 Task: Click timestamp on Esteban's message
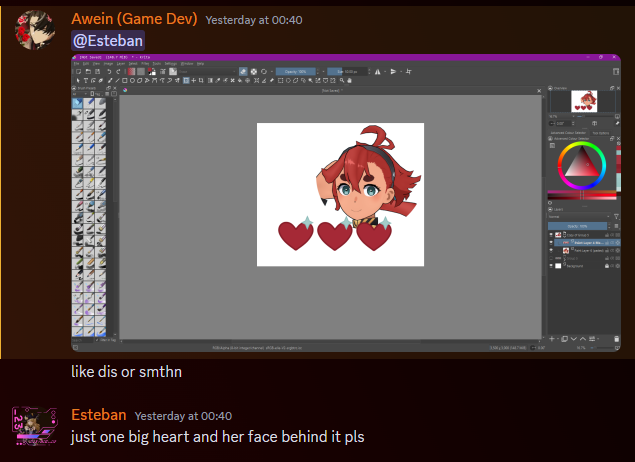[x=183, y=416]
